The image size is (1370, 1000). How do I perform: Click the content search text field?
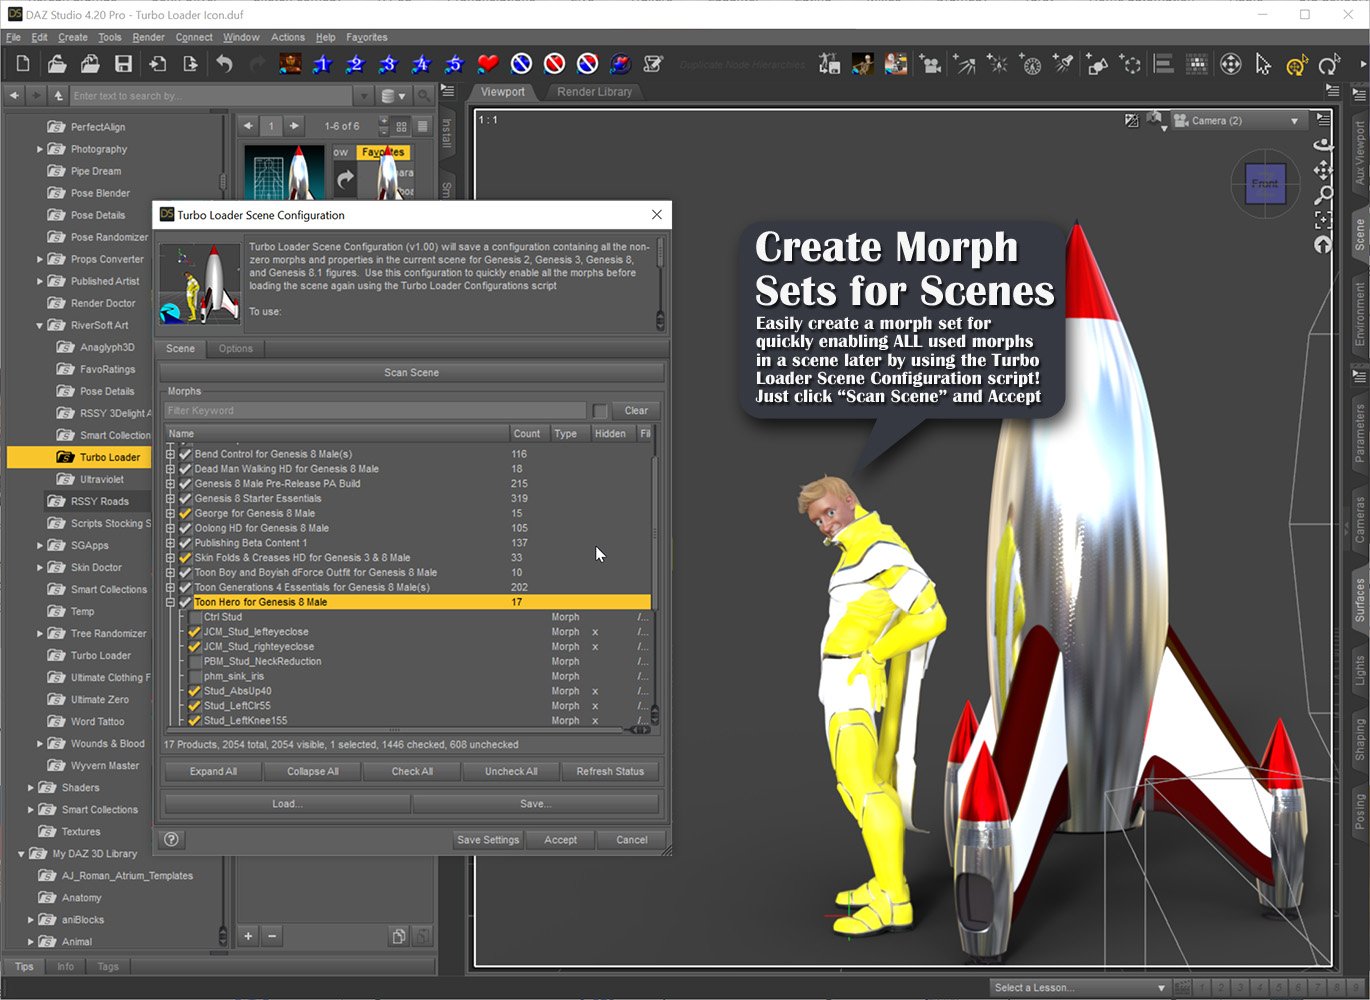pos(210,96)
